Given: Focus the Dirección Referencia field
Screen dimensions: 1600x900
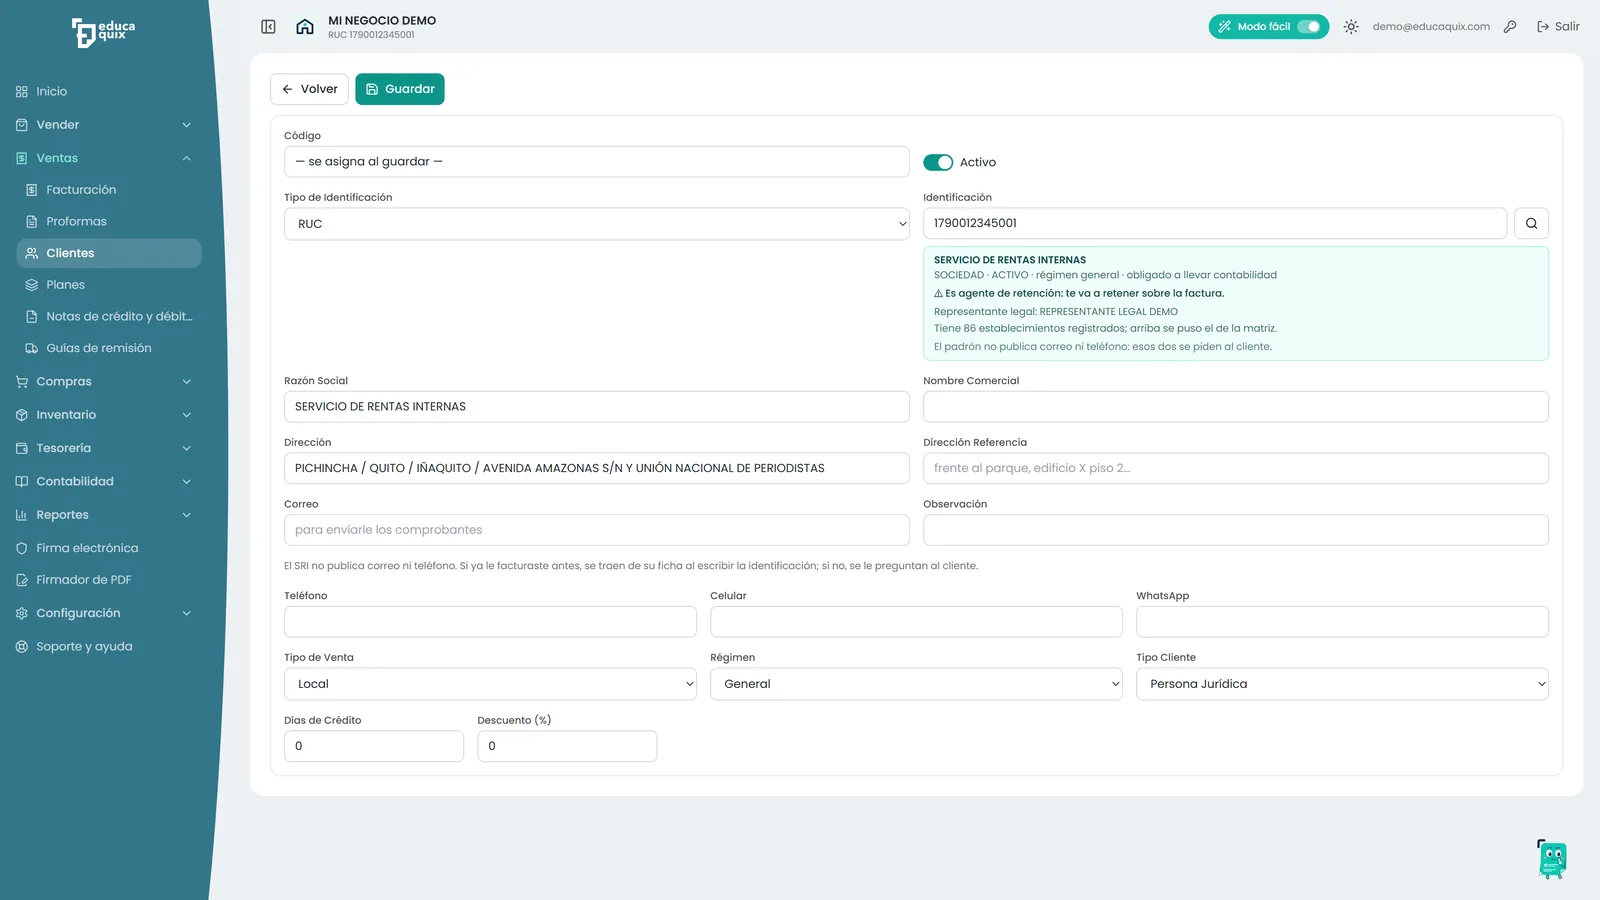Looking at the screenshot, I should click(1236, 468).
